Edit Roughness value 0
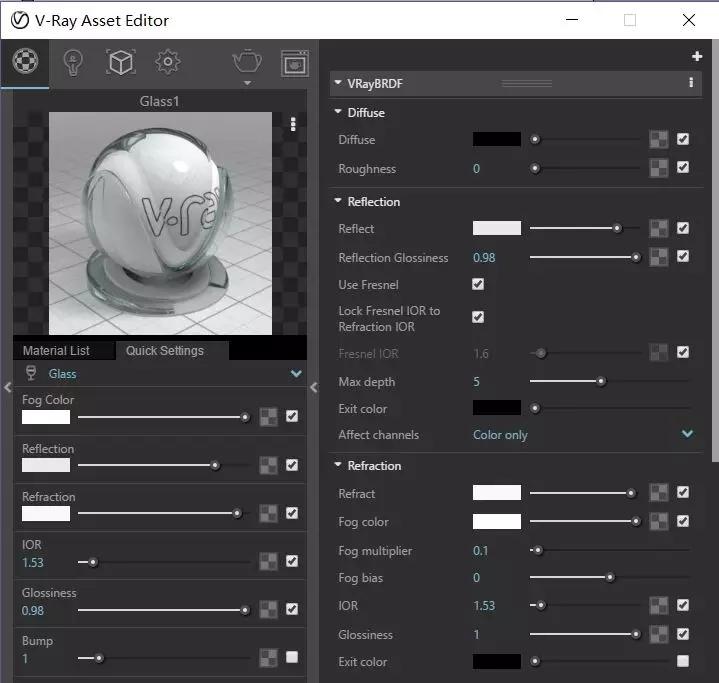 [476, 168]
